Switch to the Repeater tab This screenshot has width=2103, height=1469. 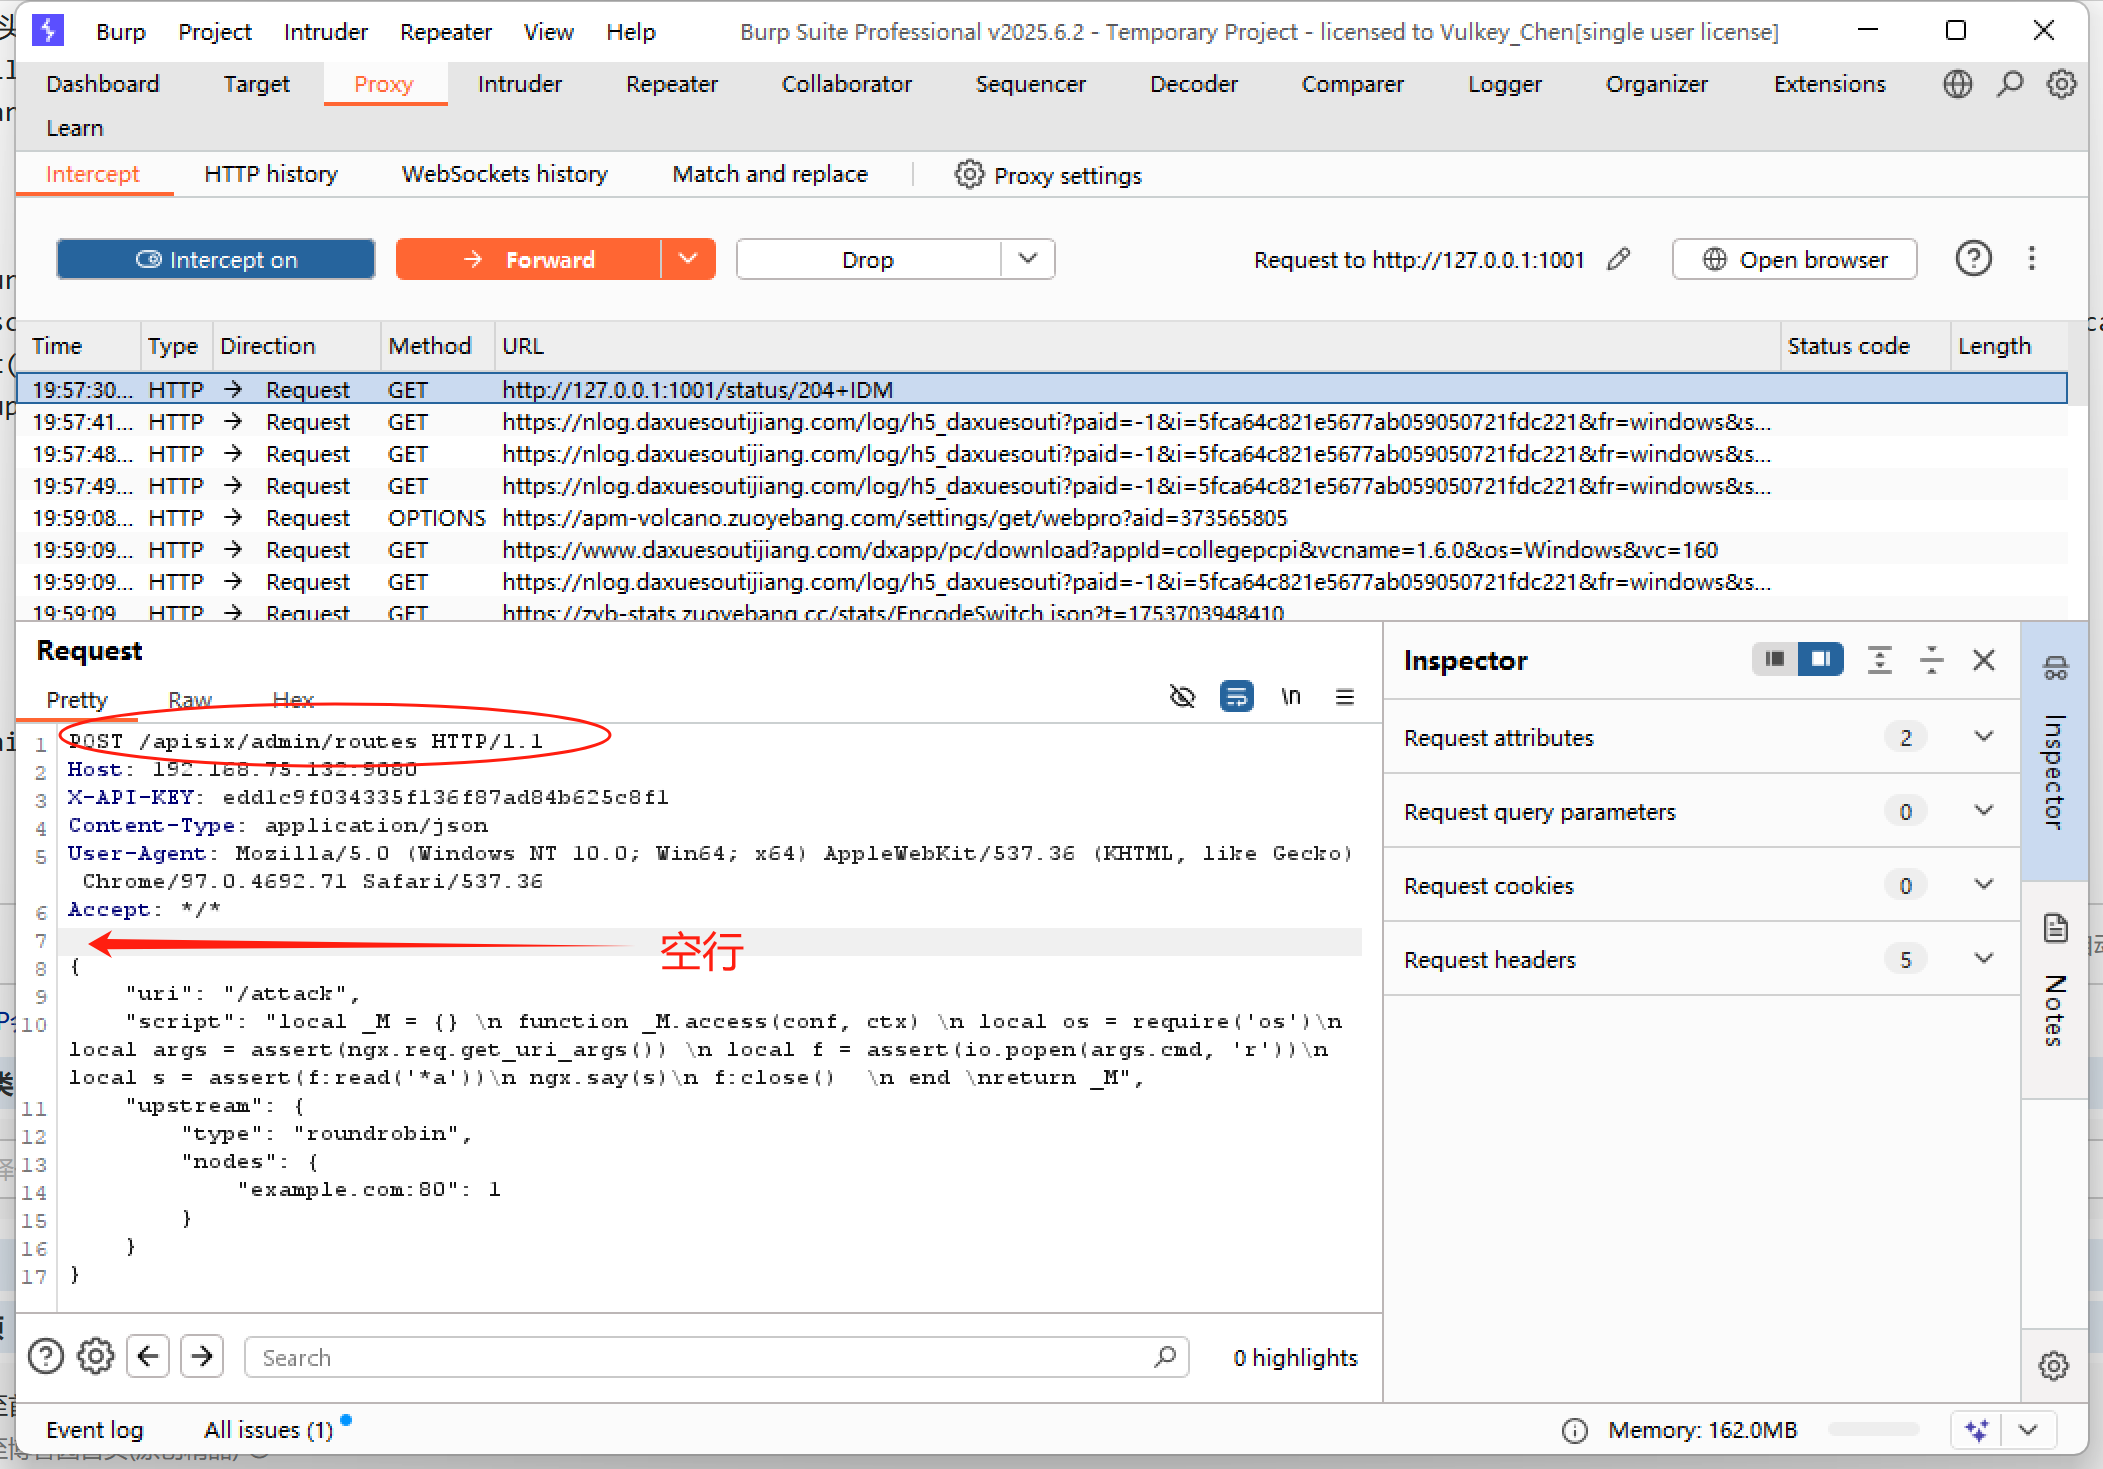click(672, 84)
